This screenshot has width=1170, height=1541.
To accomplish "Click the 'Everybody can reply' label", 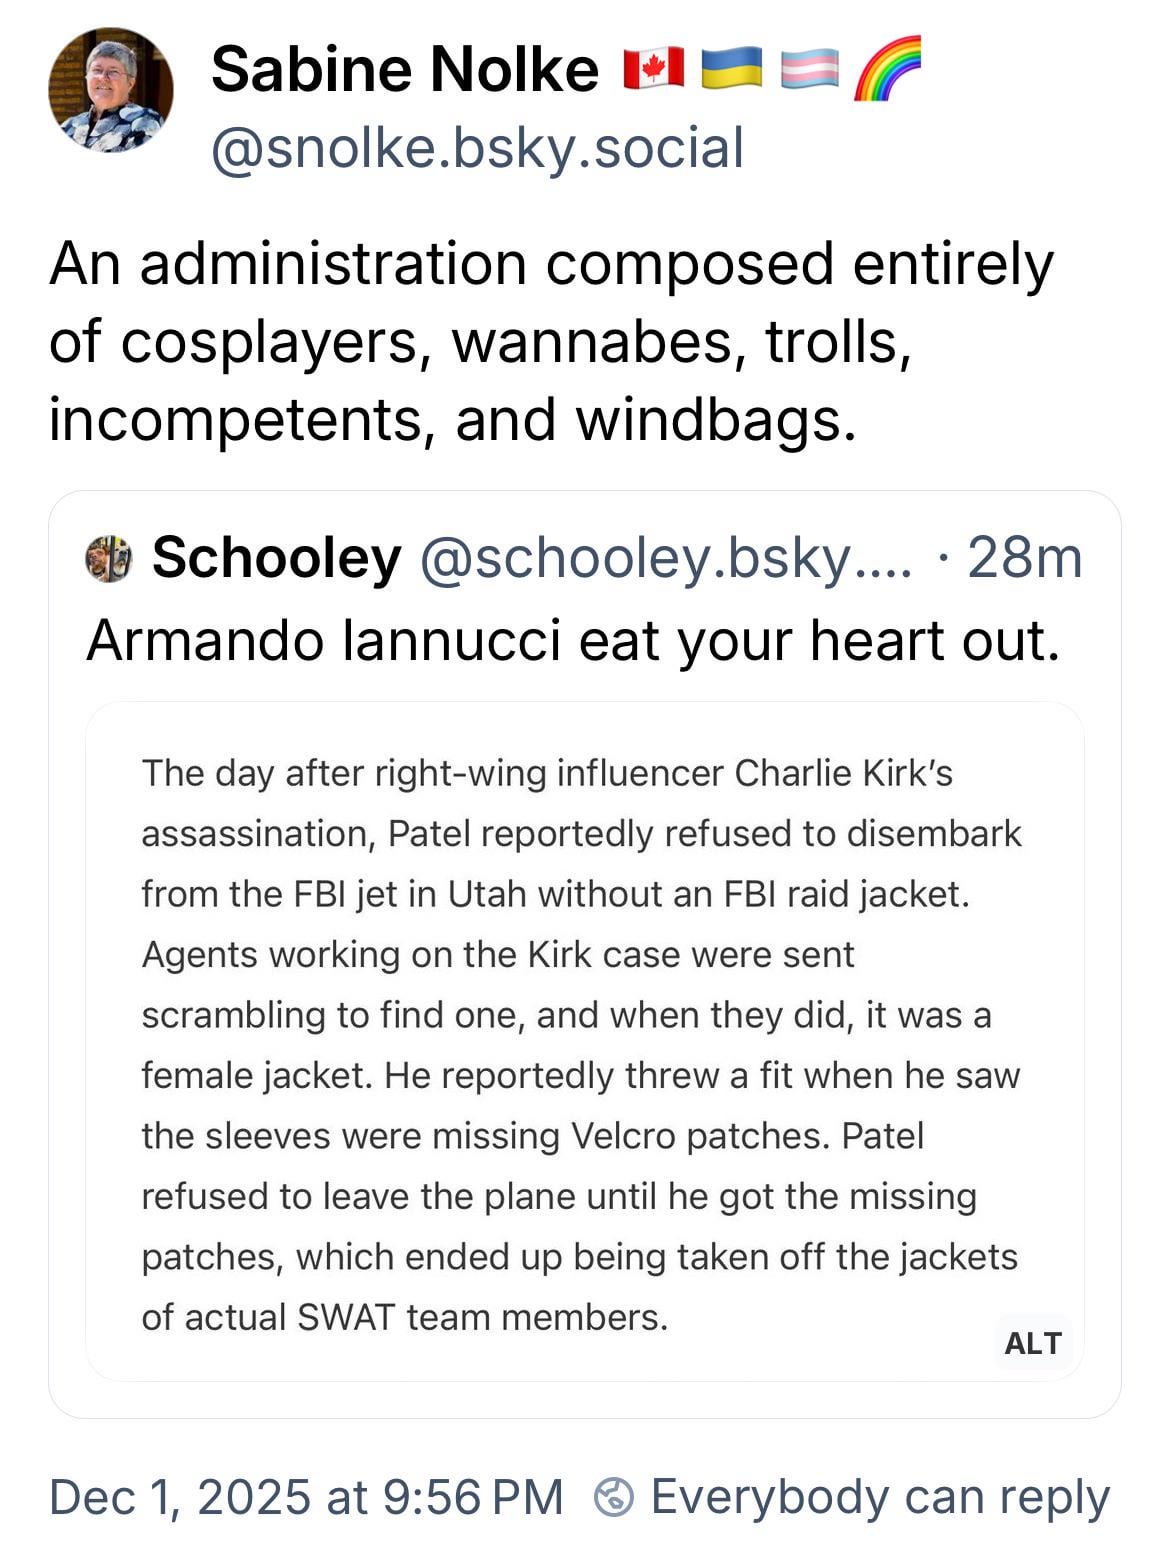I will 880,1497.
